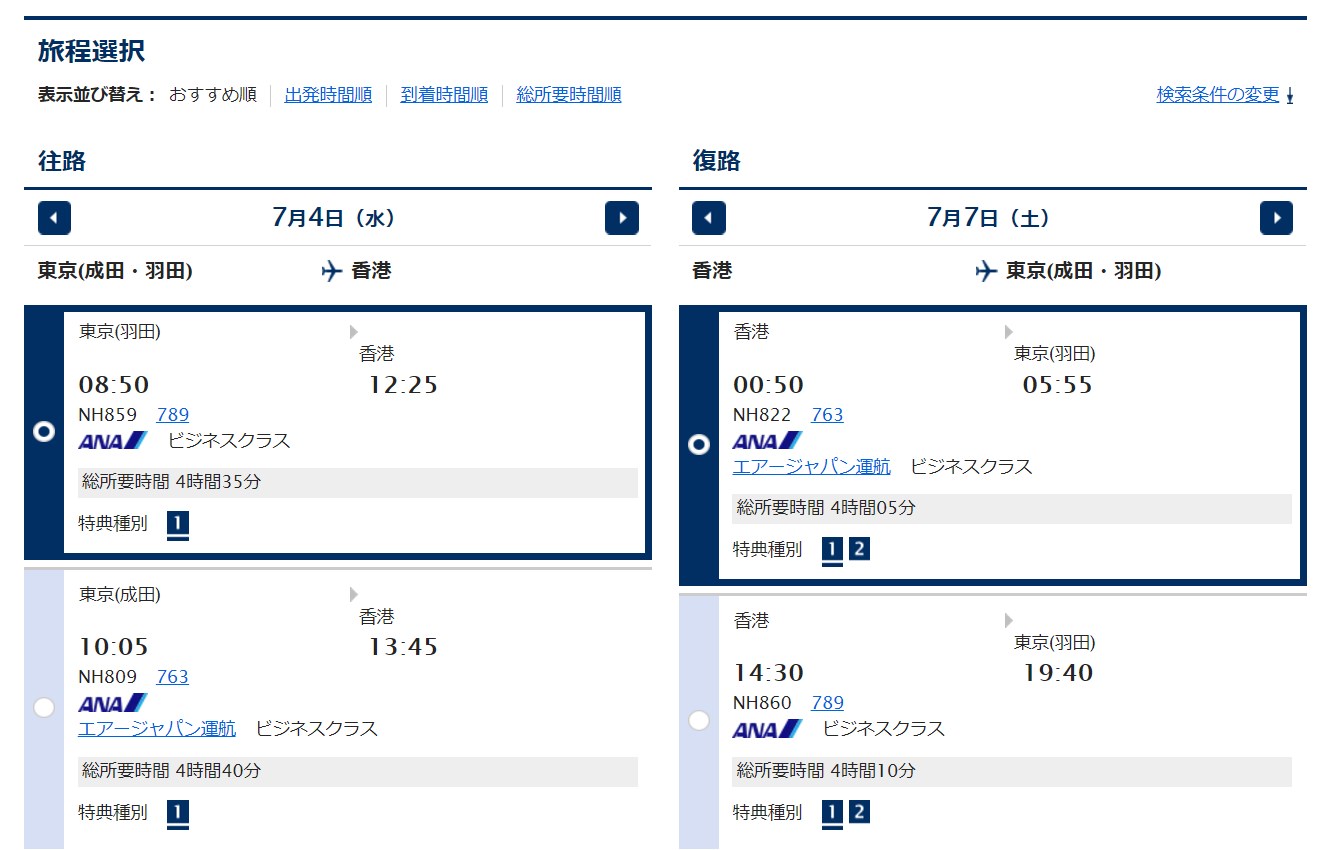Image resolution: width=1336 pixels, height=850 pixels.
Task: Click ANA logo on flight NH860
Action: 768,729
